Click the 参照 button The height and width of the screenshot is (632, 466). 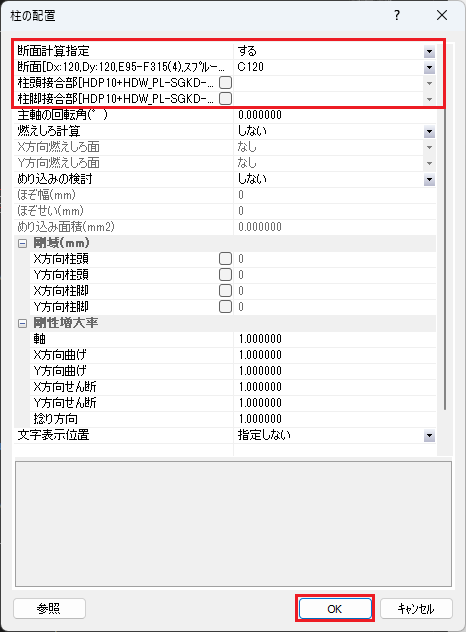(x=49, y=608)
